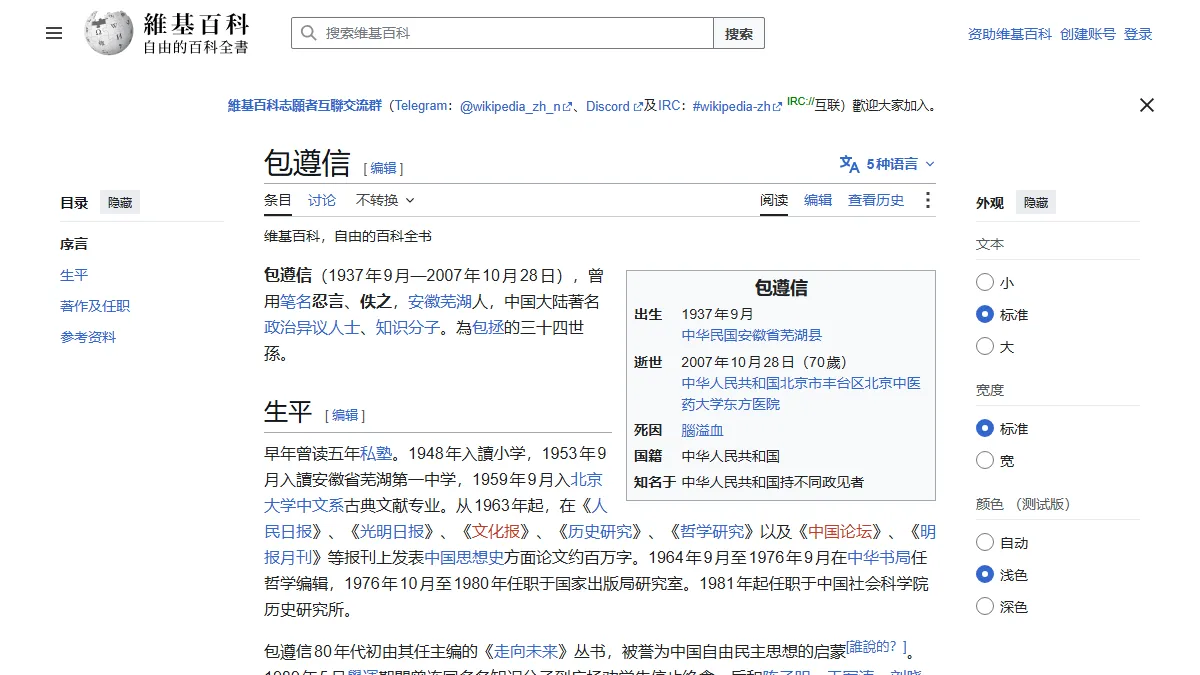This screenshot has height=675, width=1200.
Task: Open 中华民国安徽省芜湖县 infobox link
Action: coord(752,336)
